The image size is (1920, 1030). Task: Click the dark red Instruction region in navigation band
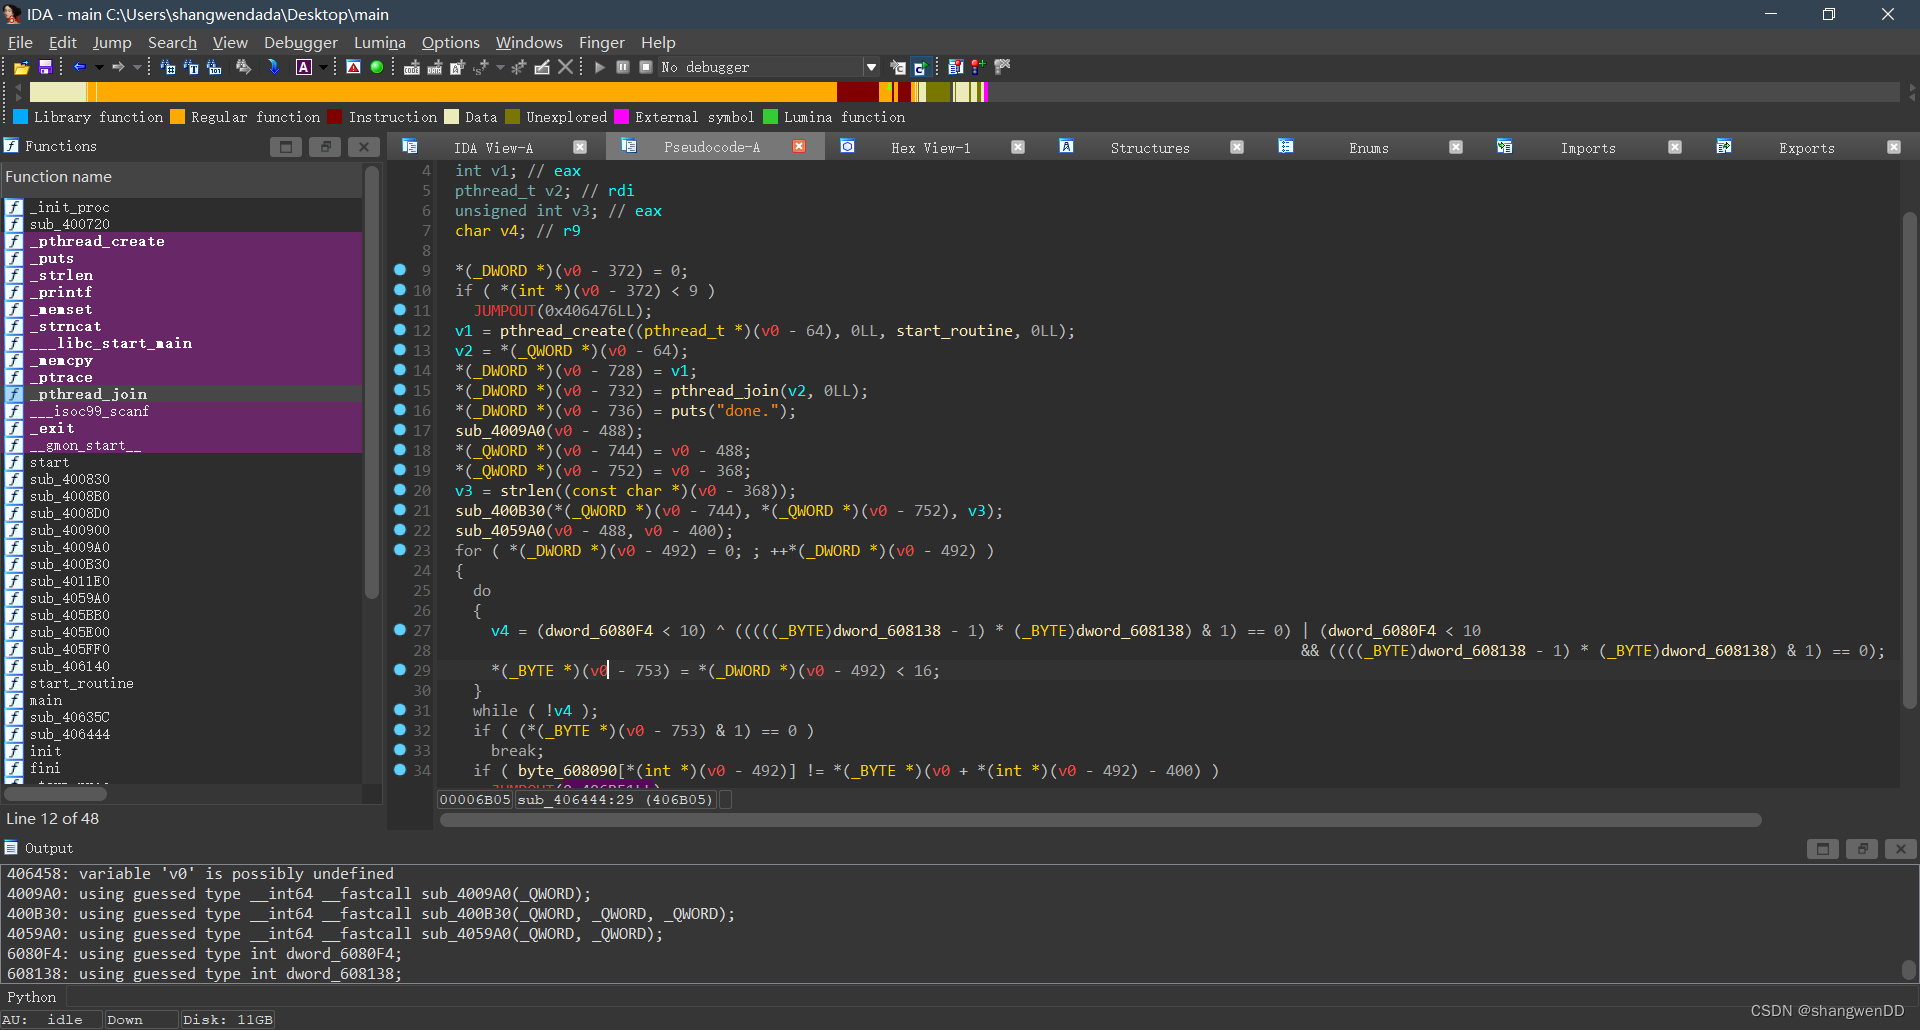[857, 92]
